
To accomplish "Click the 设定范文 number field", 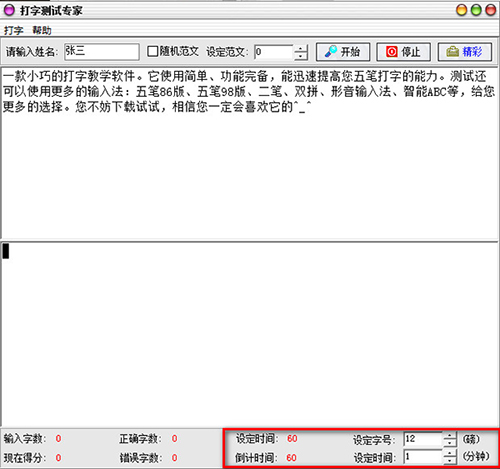I will [x=274, y=52].
